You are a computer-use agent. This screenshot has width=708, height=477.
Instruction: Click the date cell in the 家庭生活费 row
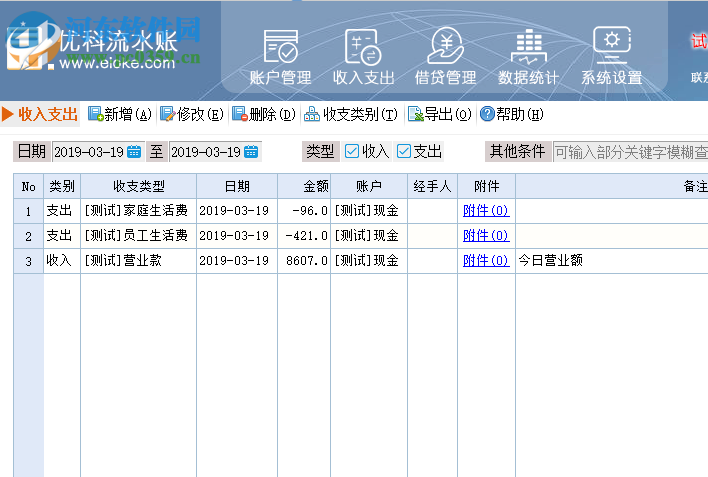tap(237, 211)
